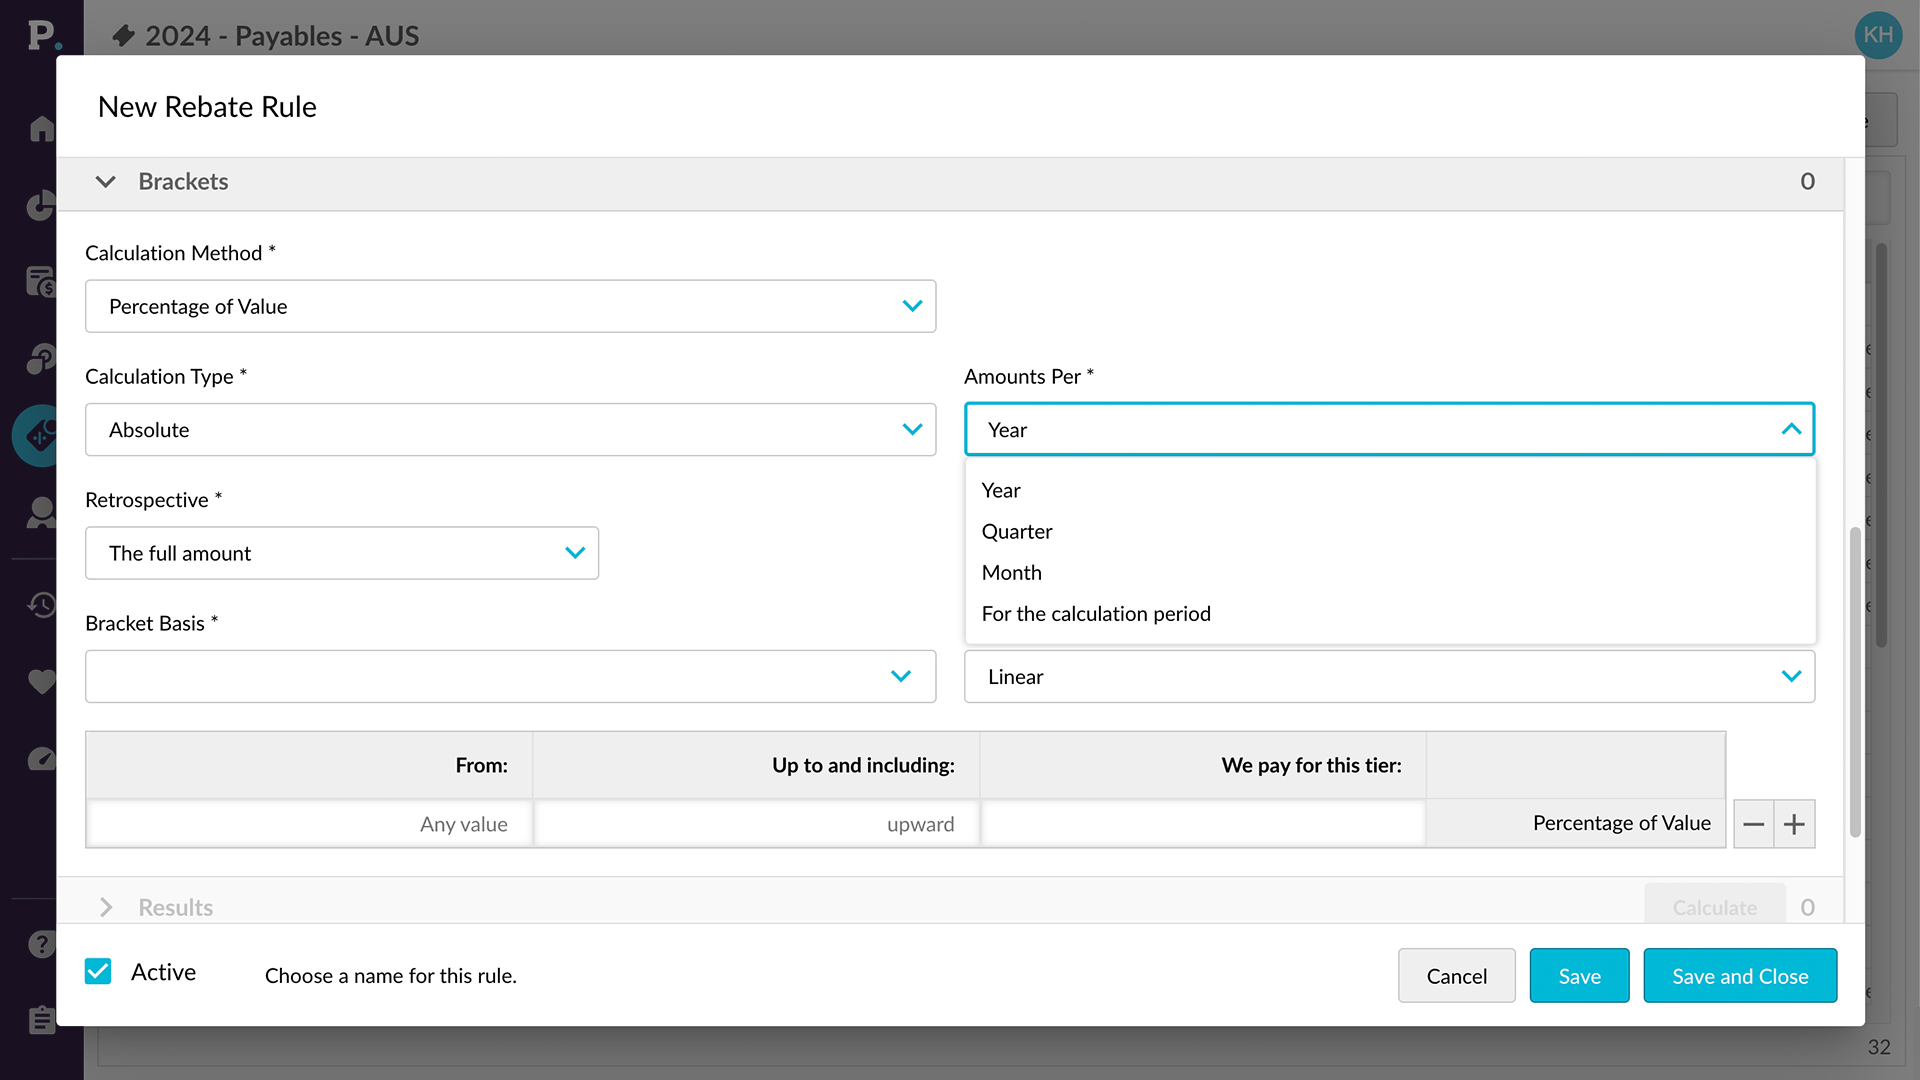Image resolution: width=1920 pixels, height=1080 pixels.
Task: Click the Cancel button
Action: pos(1456,976)
